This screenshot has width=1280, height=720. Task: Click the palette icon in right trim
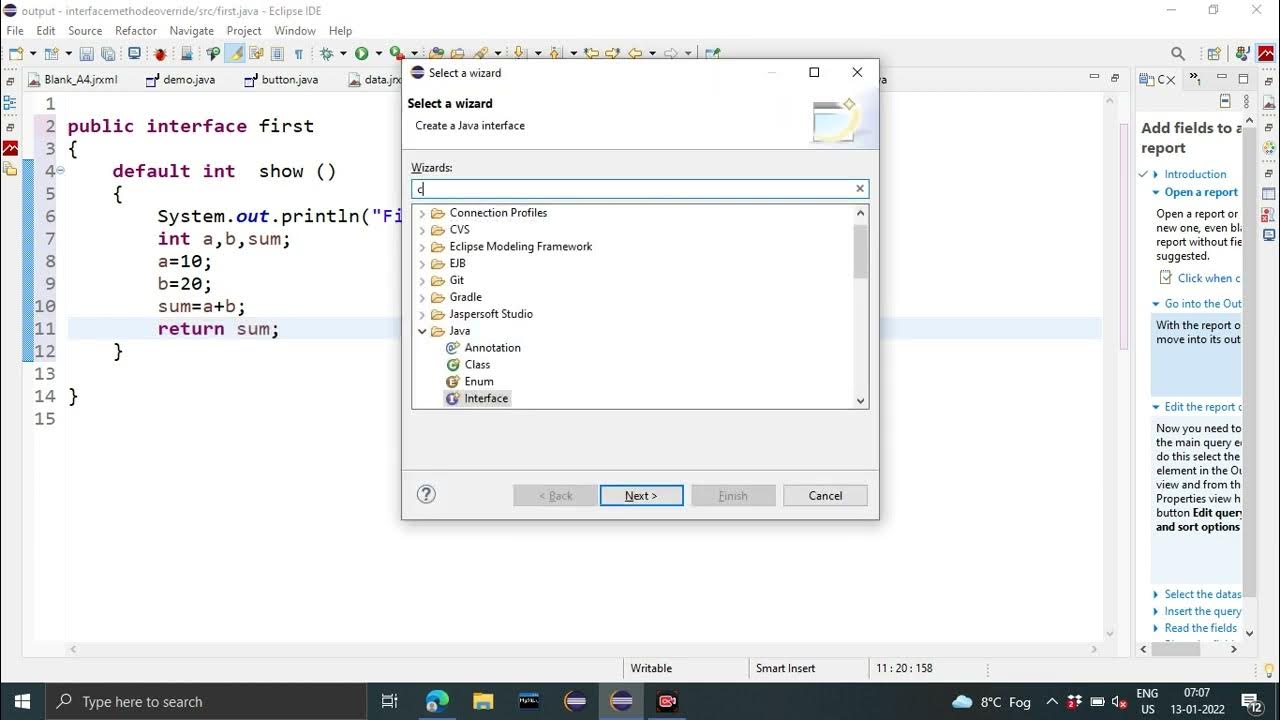[x=1269, y=147]
